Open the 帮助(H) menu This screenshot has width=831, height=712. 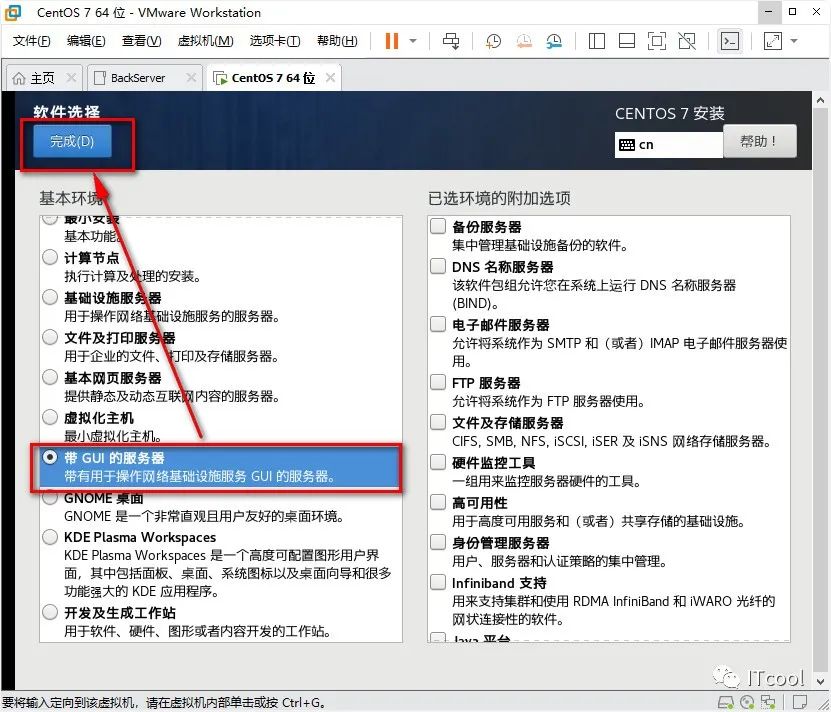click(x=337, y=41)
